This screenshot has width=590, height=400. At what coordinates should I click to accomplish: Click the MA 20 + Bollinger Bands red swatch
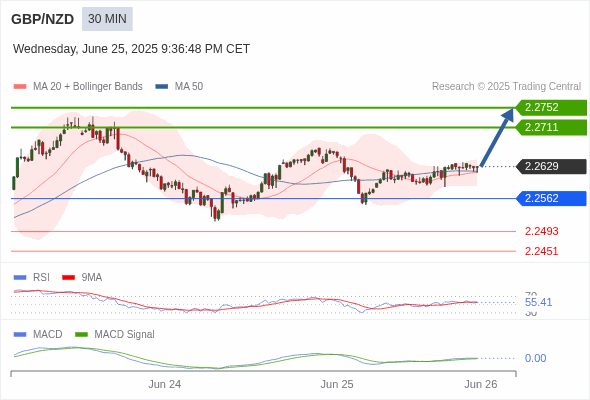(20, 87)
